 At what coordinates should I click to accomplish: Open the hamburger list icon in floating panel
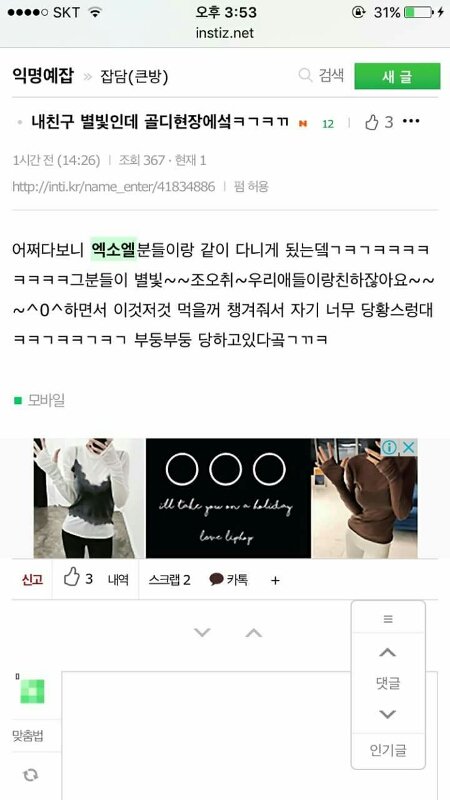pyautogui.click(x=388, y=619)
